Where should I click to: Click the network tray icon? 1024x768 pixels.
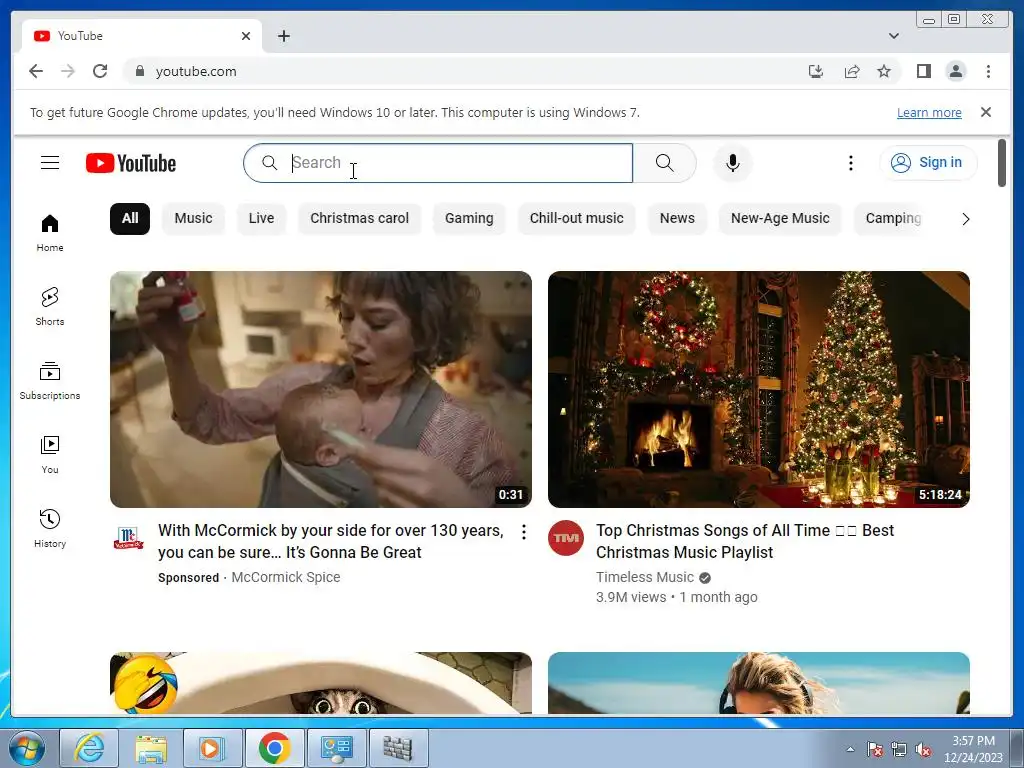899,750
